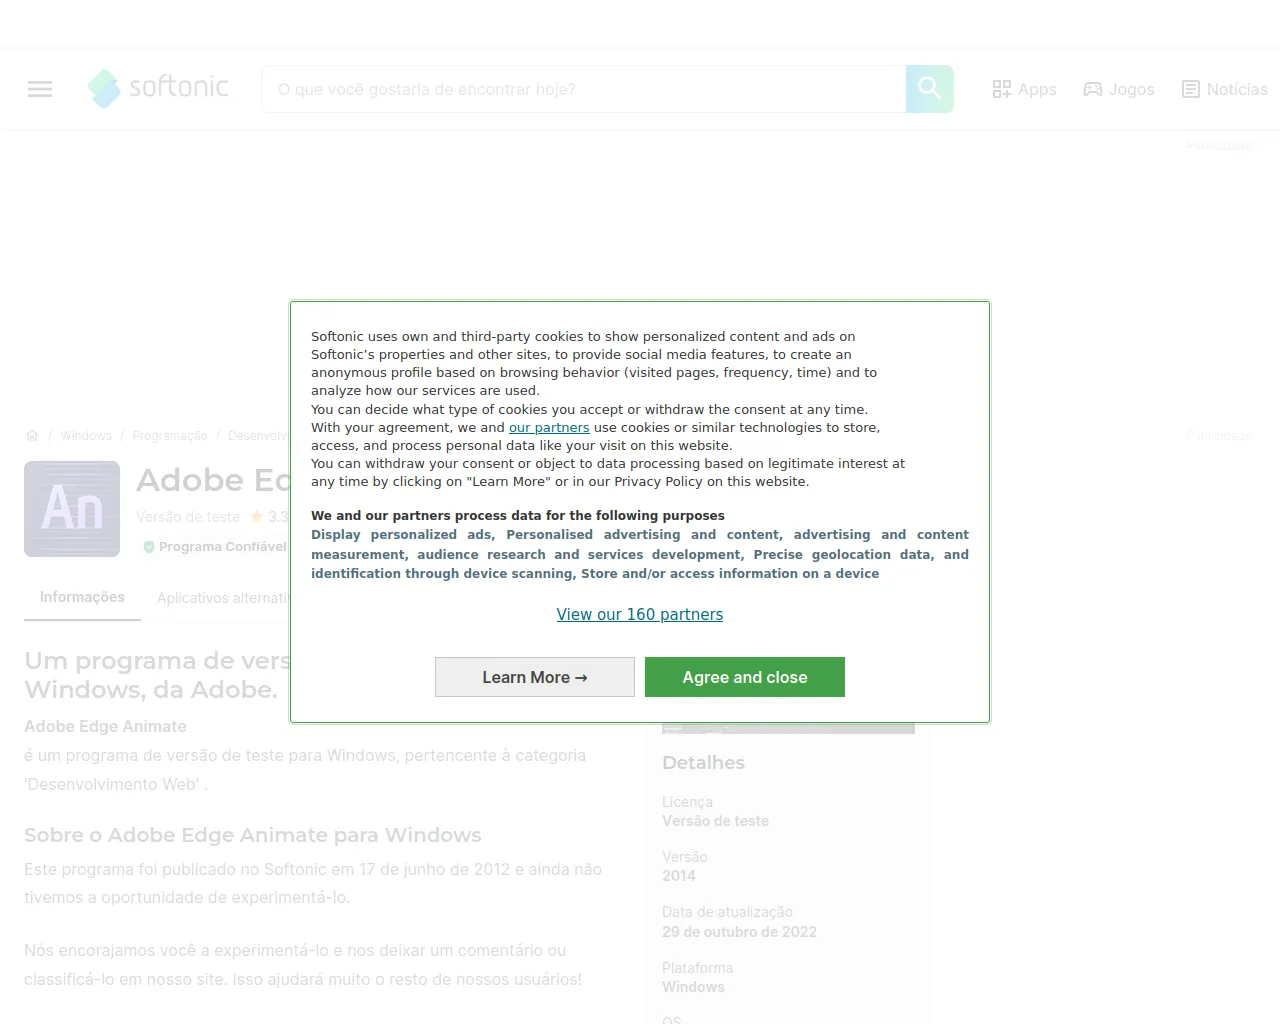Click the 'Versão de teste' label under app title

(x=188, y=517)
